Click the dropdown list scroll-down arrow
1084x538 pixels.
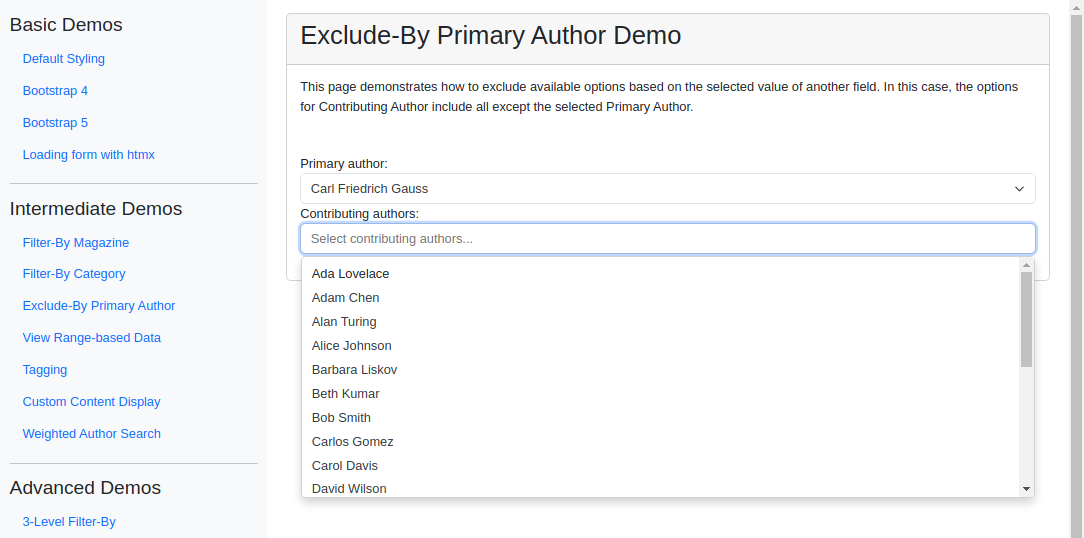point(1027,489)
